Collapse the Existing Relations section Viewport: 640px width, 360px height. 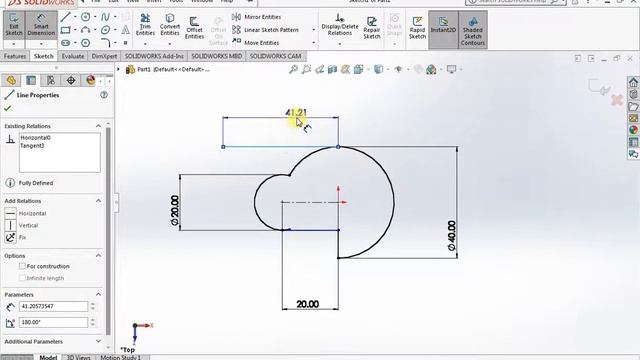(98, 126)
